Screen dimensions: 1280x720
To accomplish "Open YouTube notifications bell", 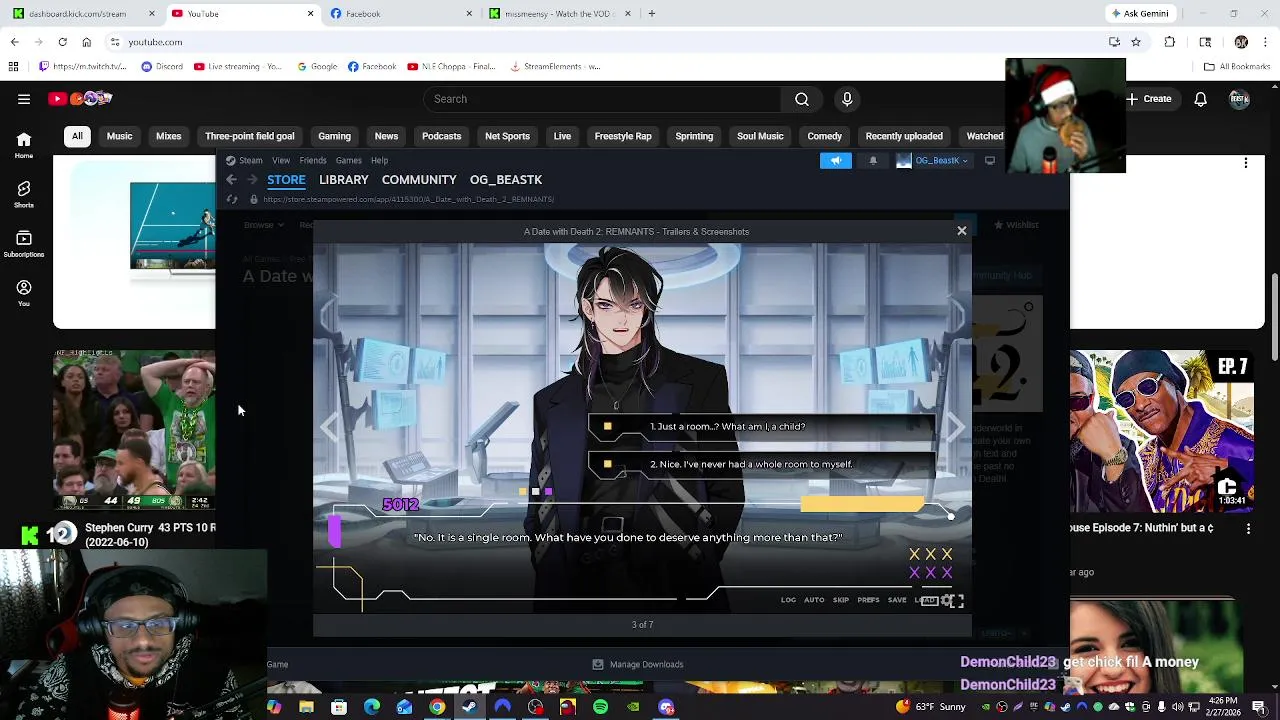I will [x=1200, y=99].
